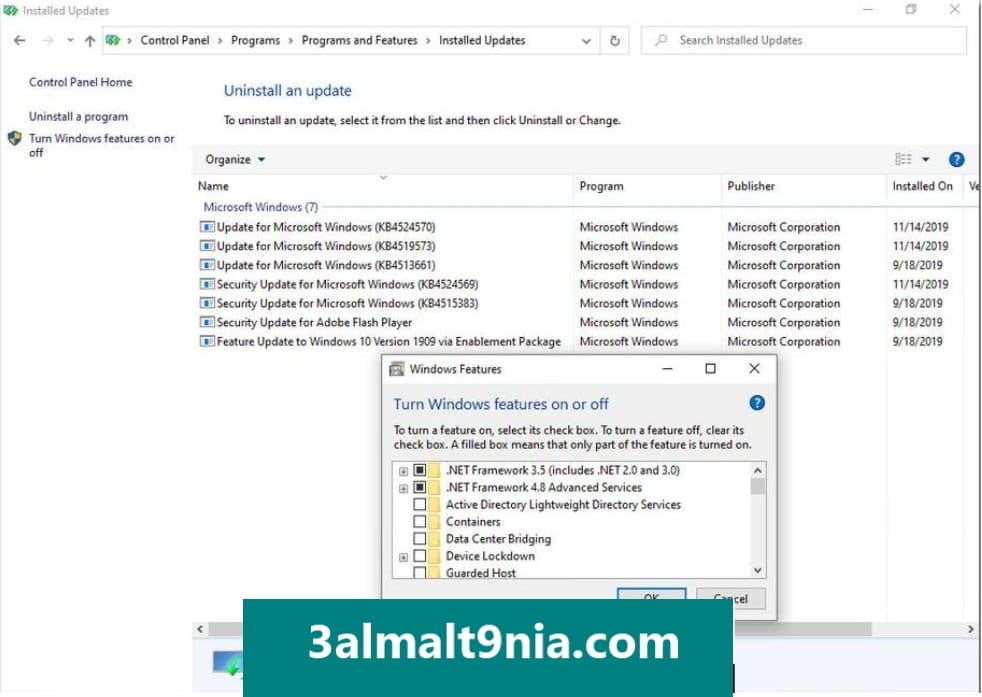Click the features list scrollbar thumb

[758, 486]
